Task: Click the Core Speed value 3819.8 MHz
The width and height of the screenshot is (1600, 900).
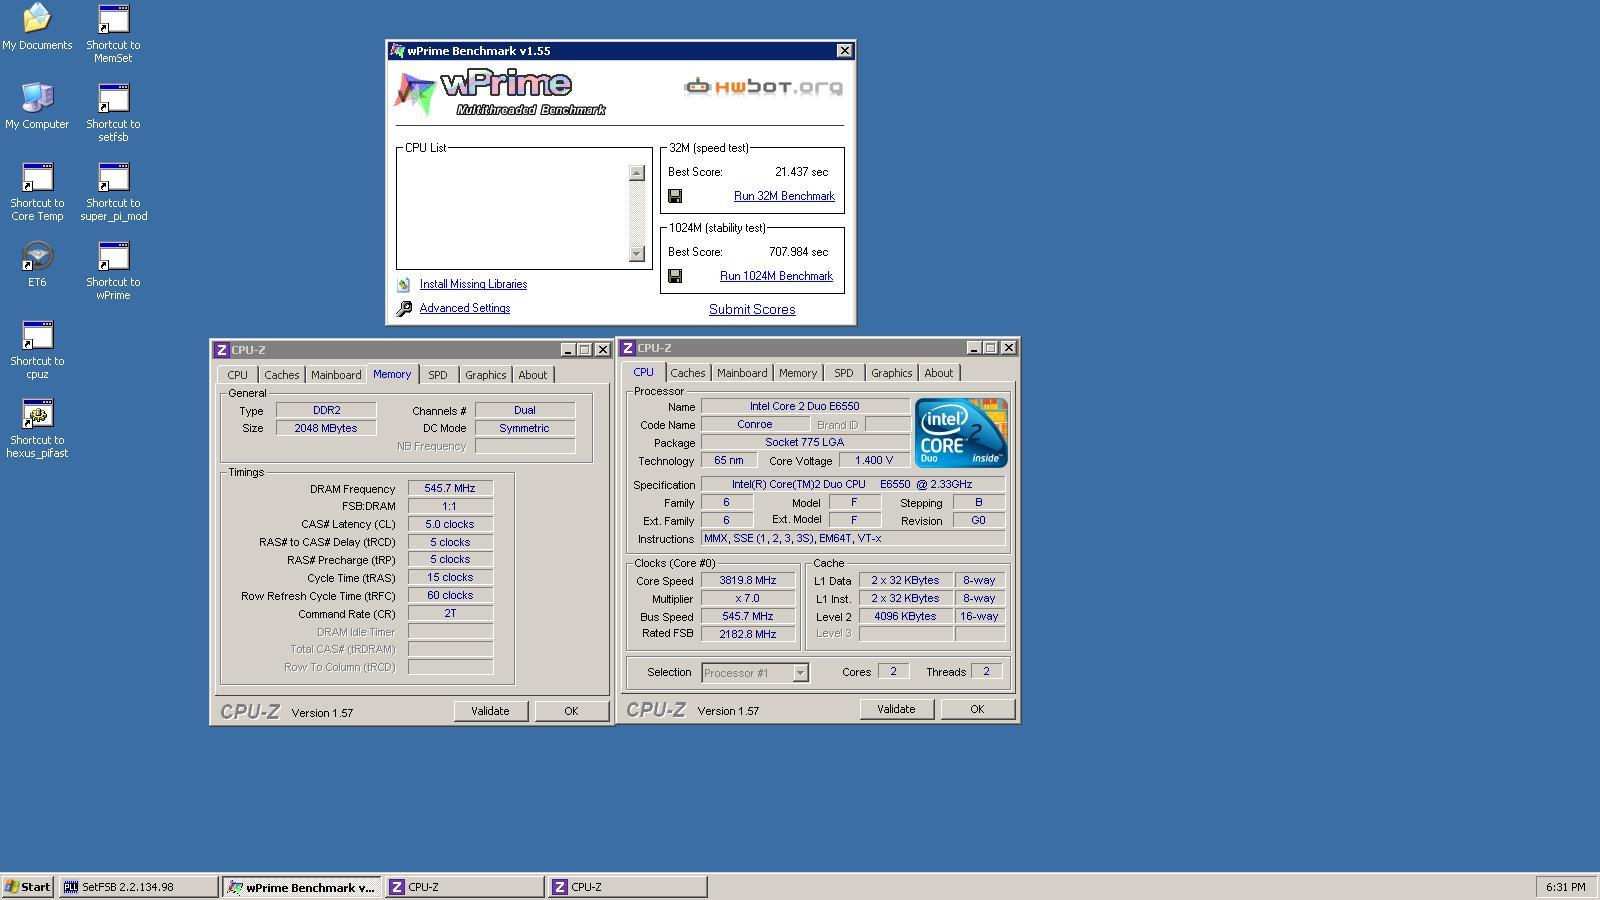Action: pos(747,580)
